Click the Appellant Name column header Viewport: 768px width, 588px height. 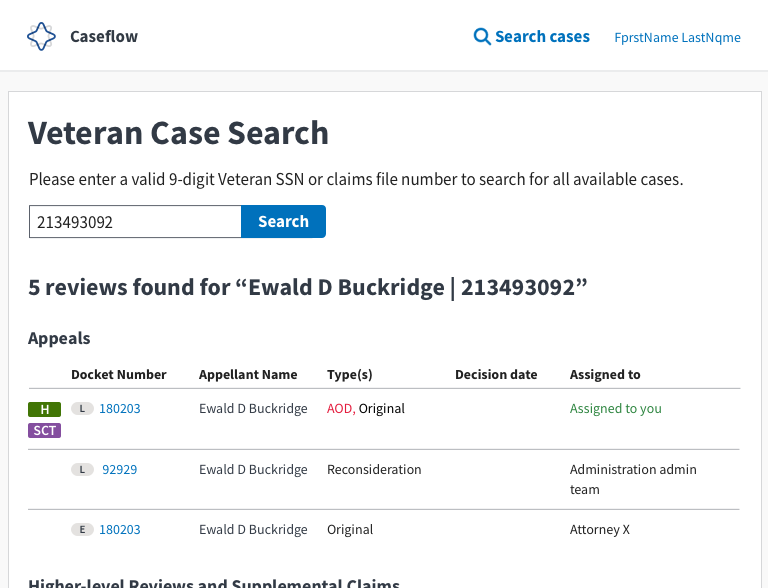coord(248,374)
